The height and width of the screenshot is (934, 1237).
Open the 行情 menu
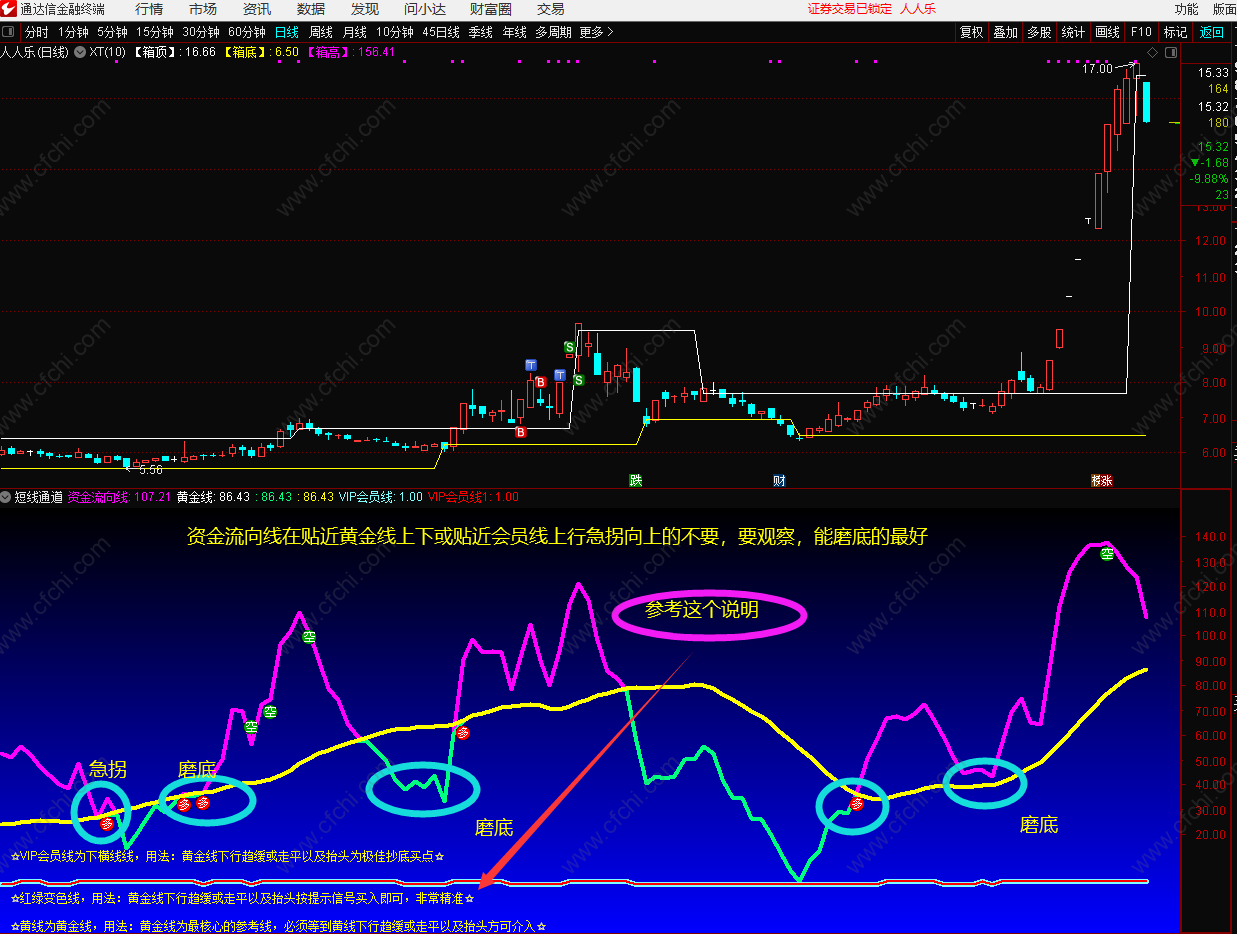click(149, 9)
